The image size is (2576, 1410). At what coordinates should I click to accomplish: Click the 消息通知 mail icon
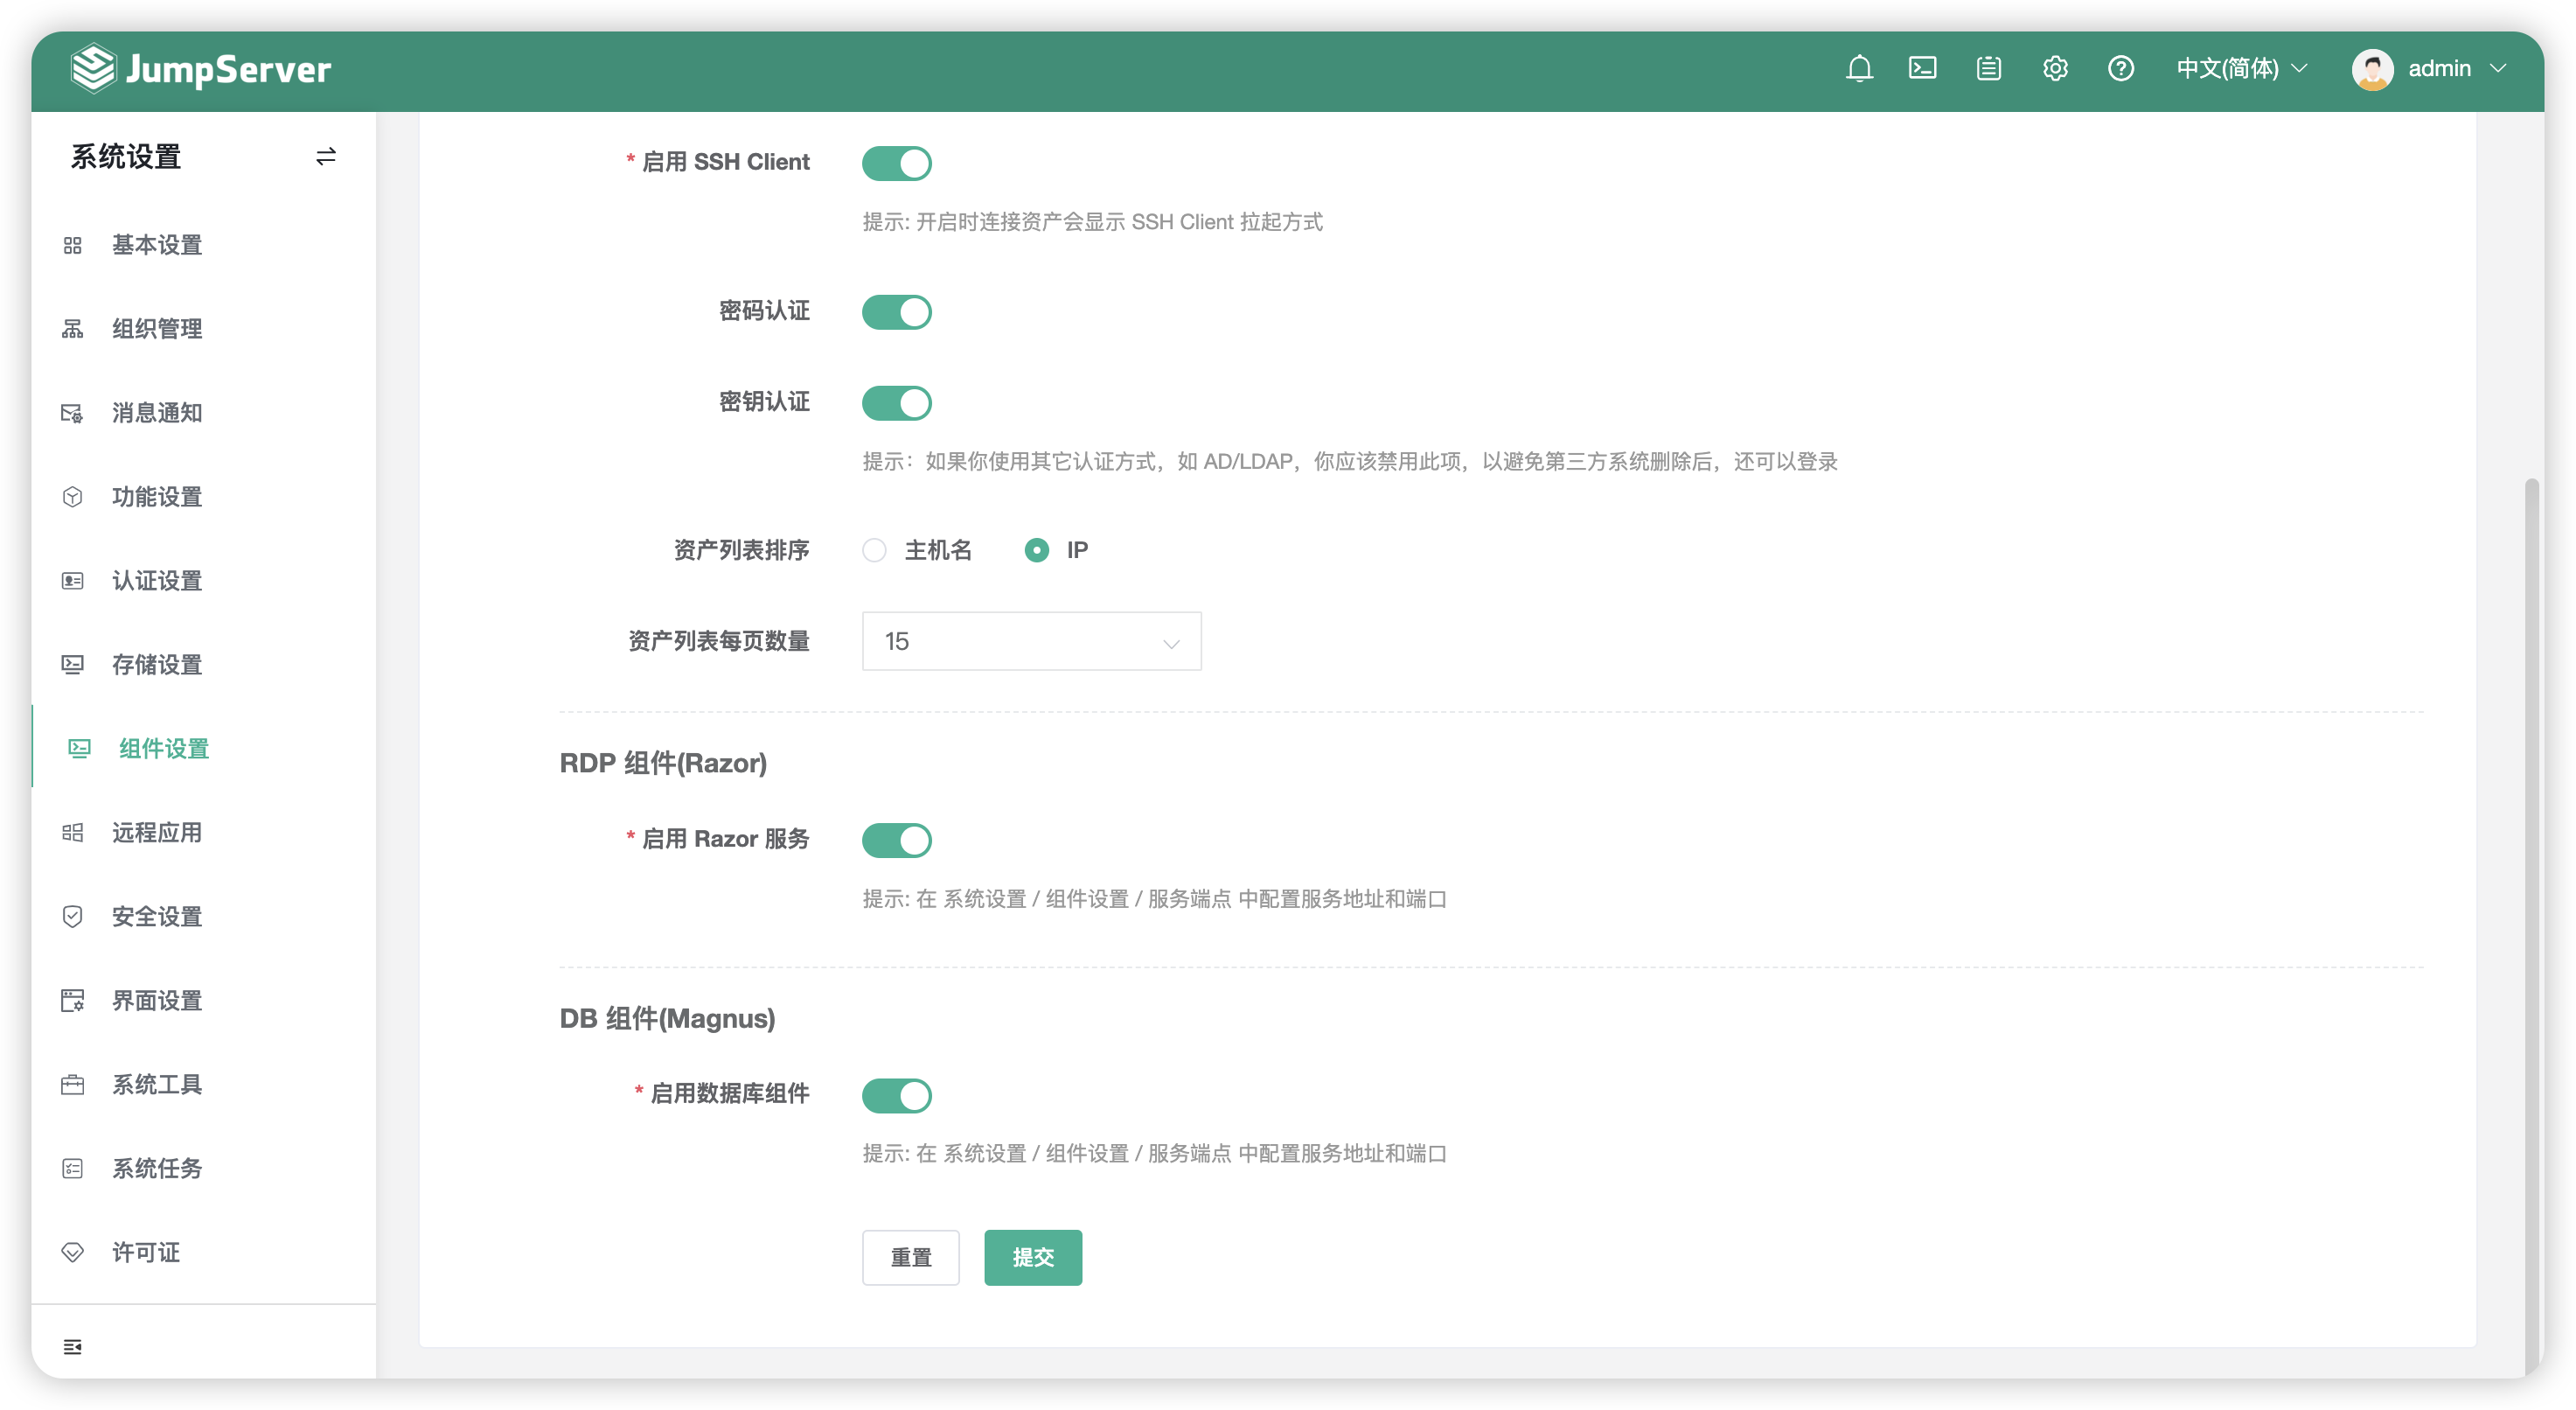coord(73,413)
